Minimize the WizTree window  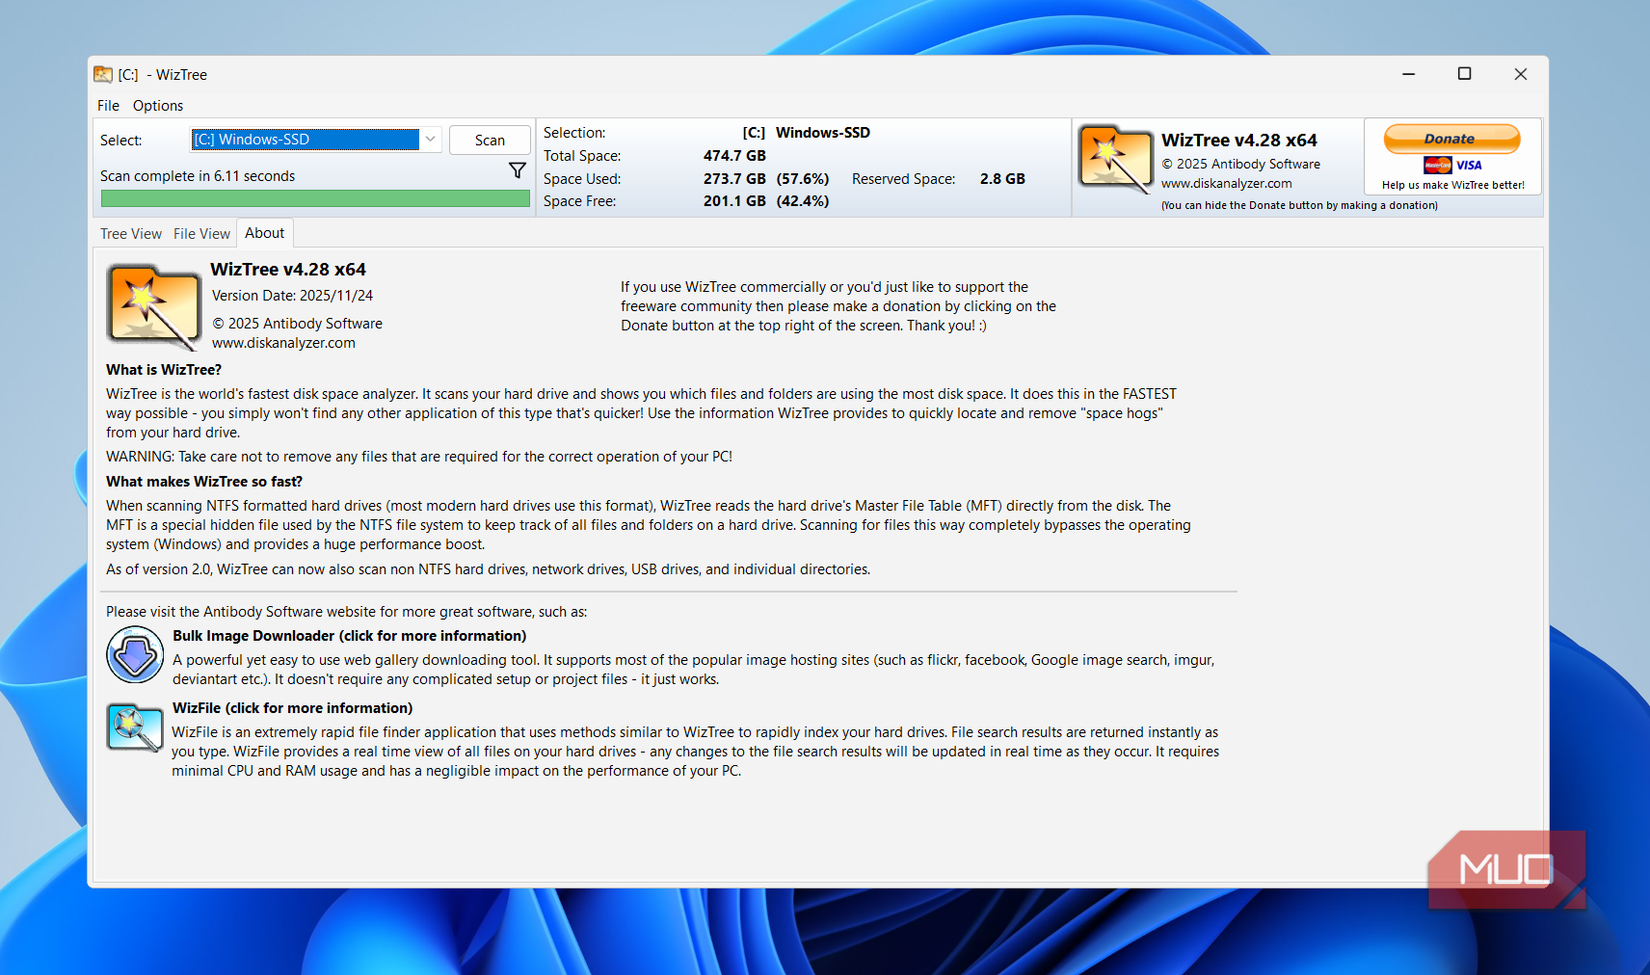pos(1408,74)
